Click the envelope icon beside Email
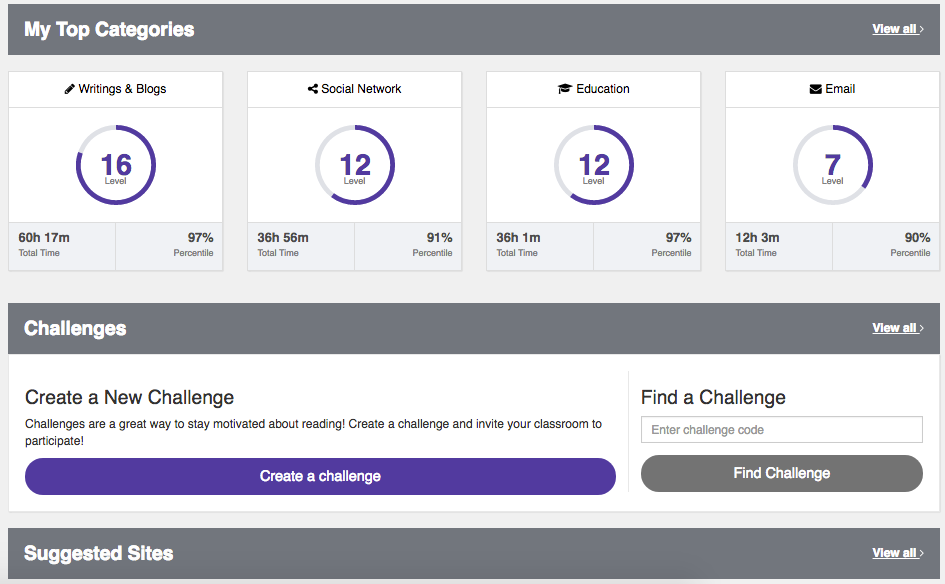The image size is (945, 584). 815,89
